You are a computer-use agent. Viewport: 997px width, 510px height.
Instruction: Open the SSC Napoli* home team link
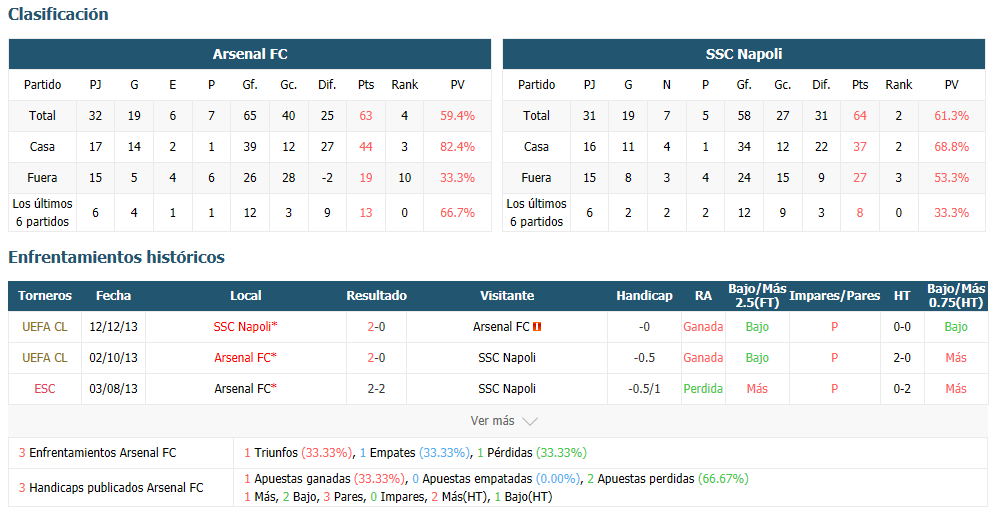click(x=245, y=327)
